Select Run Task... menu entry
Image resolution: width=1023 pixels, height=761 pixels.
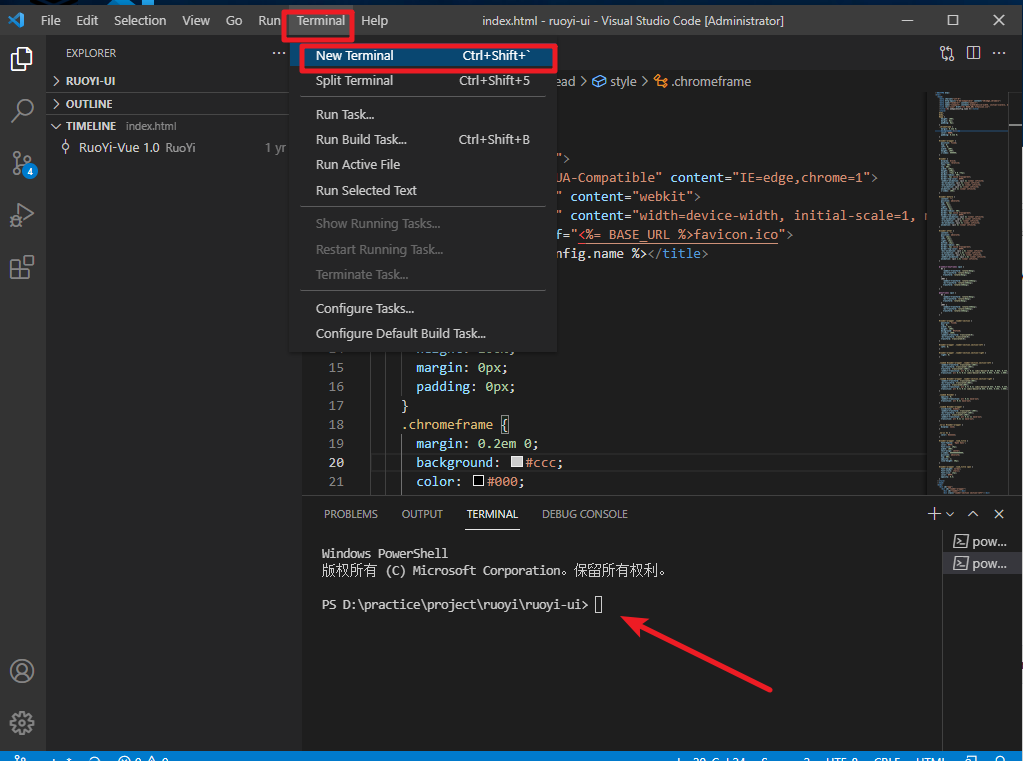click(x=423, y=114)
